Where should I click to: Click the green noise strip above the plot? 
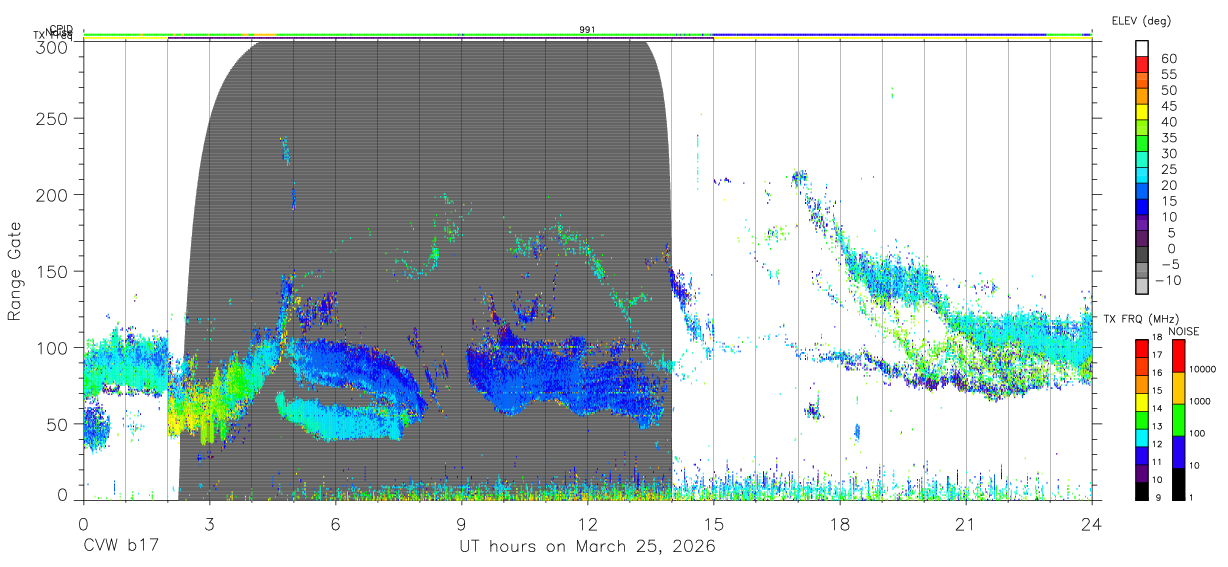(x=587, y=35)
